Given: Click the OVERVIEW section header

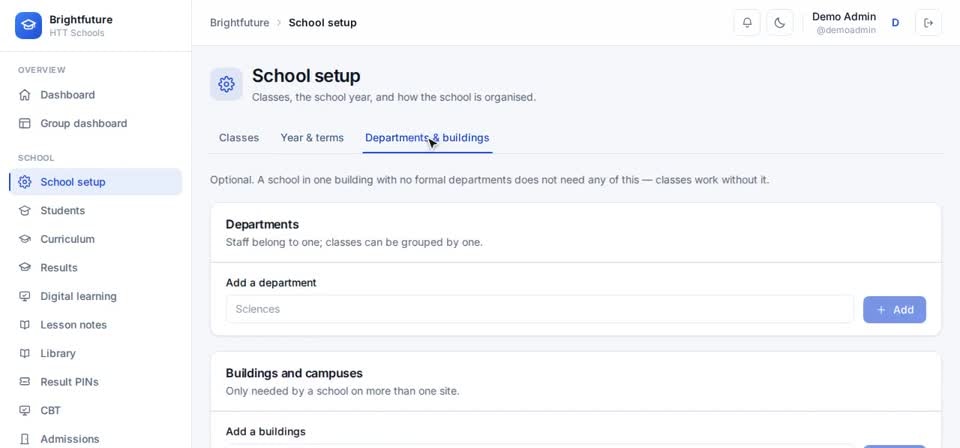Looking at the screenshot, I should coord(42,70).
